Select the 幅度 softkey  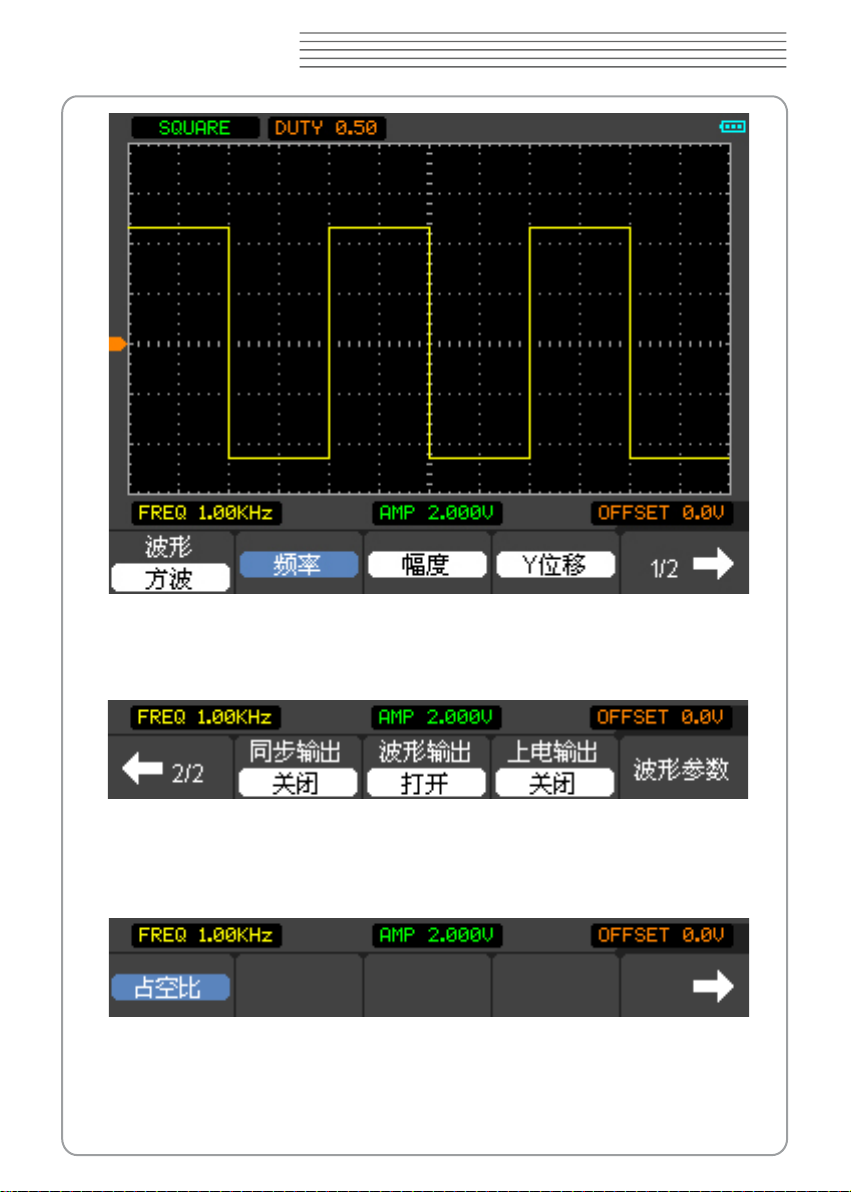pos(427,565)
